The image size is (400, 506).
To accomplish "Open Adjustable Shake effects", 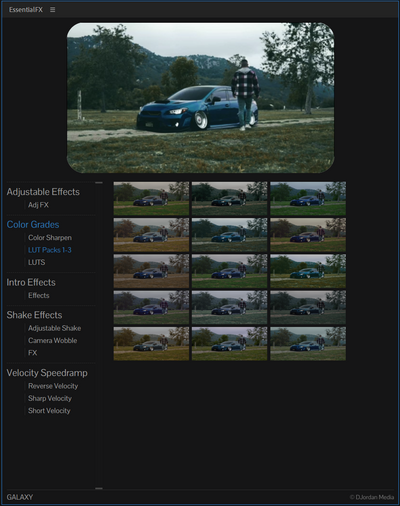I will (54, 328).
